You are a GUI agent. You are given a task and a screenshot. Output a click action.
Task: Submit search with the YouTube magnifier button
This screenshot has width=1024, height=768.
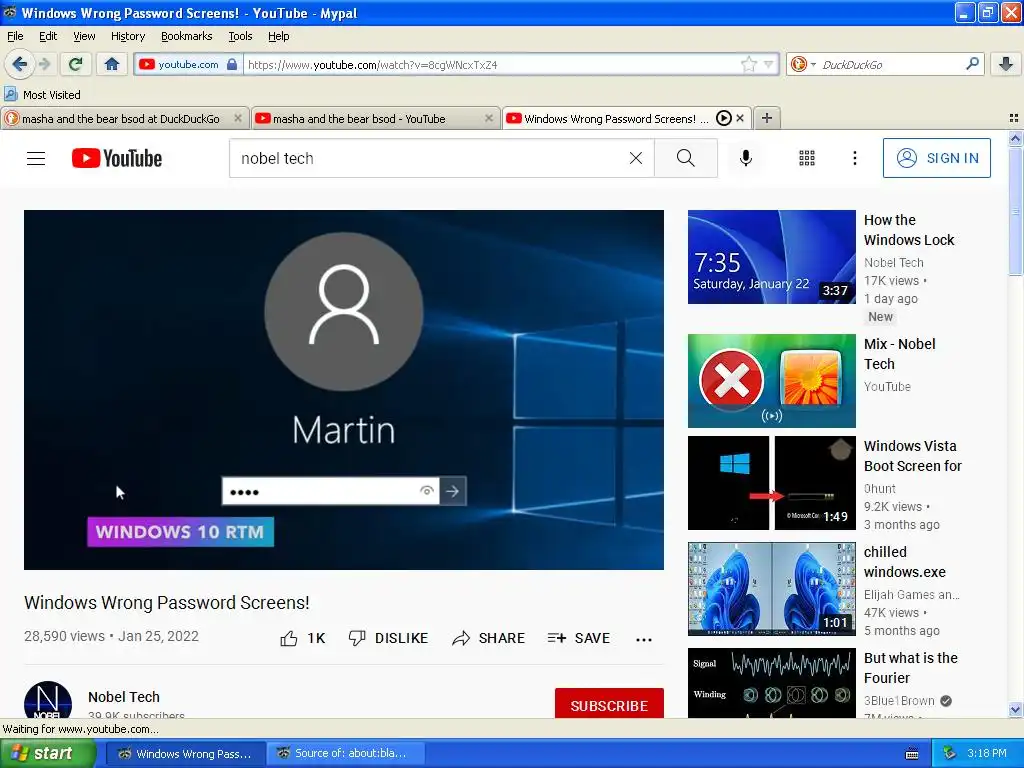tap(686, 158)
